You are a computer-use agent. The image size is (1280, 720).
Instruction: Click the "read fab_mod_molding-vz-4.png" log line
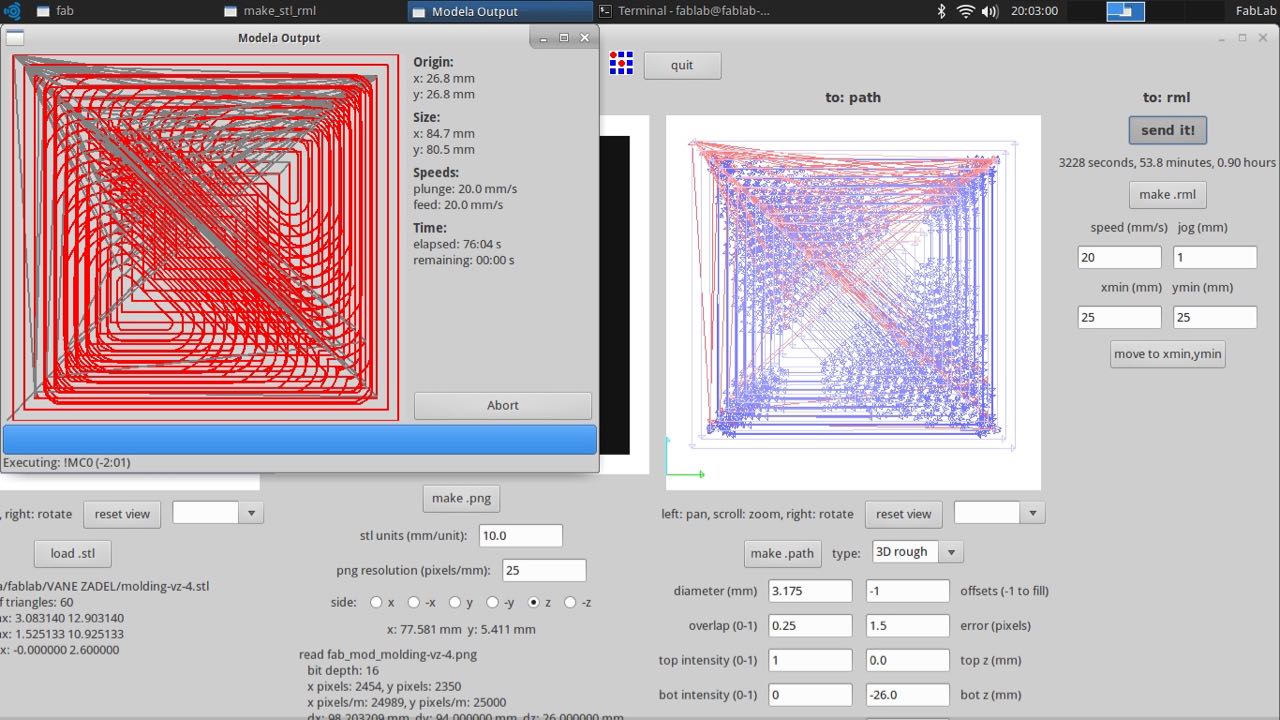click(388, 655)
